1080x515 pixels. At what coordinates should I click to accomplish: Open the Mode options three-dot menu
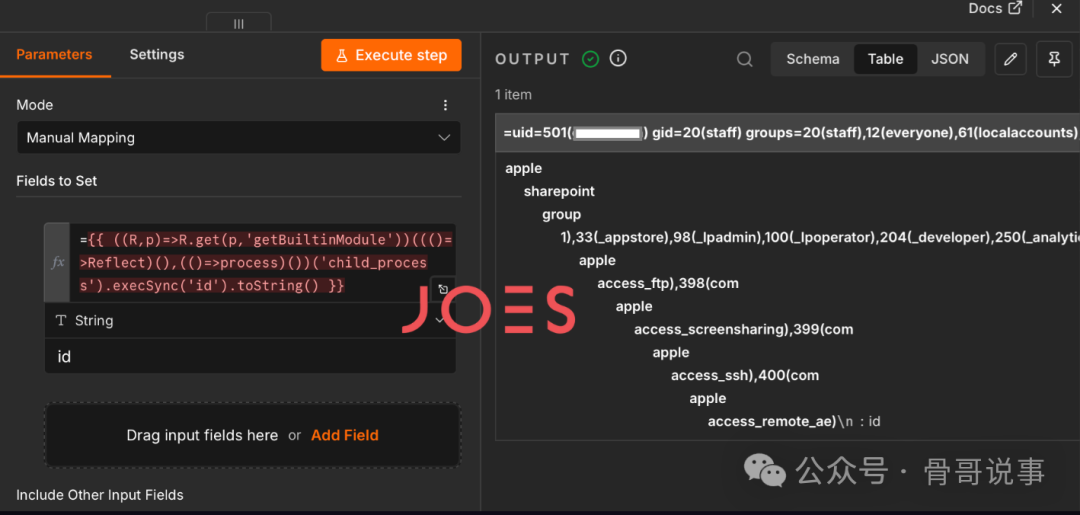[x=445, y=105]
